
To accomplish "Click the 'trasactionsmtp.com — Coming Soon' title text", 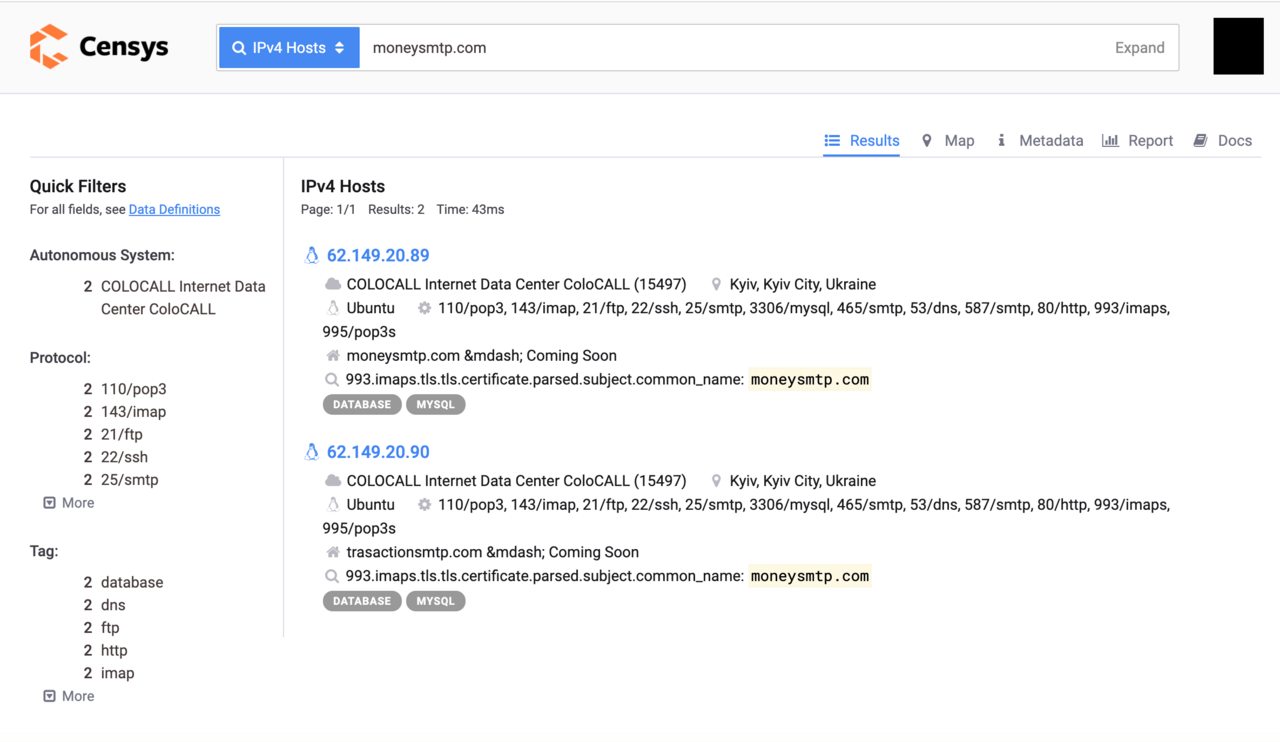I will click(x=492, y=552).
